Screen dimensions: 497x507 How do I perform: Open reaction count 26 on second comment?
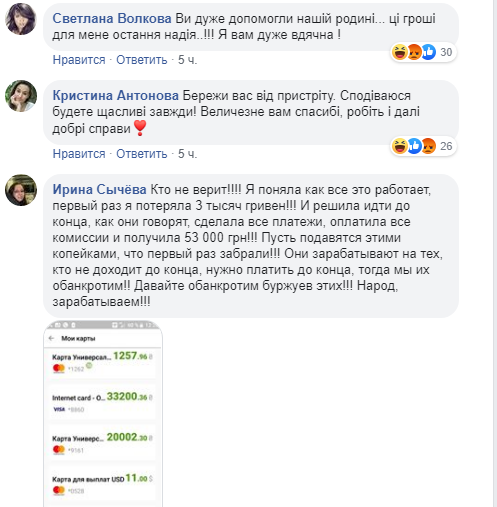pyautogui.click(x=446, y=146)
